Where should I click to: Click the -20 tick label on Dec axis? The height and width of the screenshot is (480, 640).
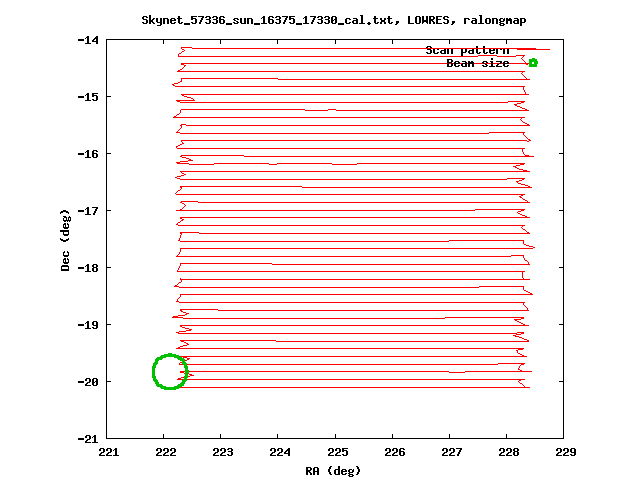pos(88,382)
